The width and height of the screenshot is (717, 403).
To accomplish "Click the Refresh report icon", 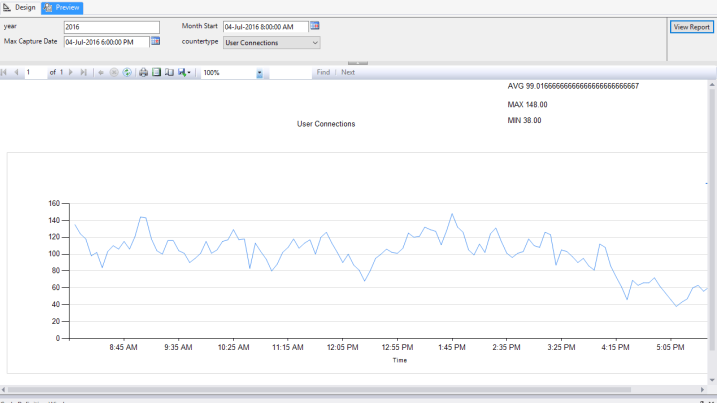I will (x=127, y=73).
